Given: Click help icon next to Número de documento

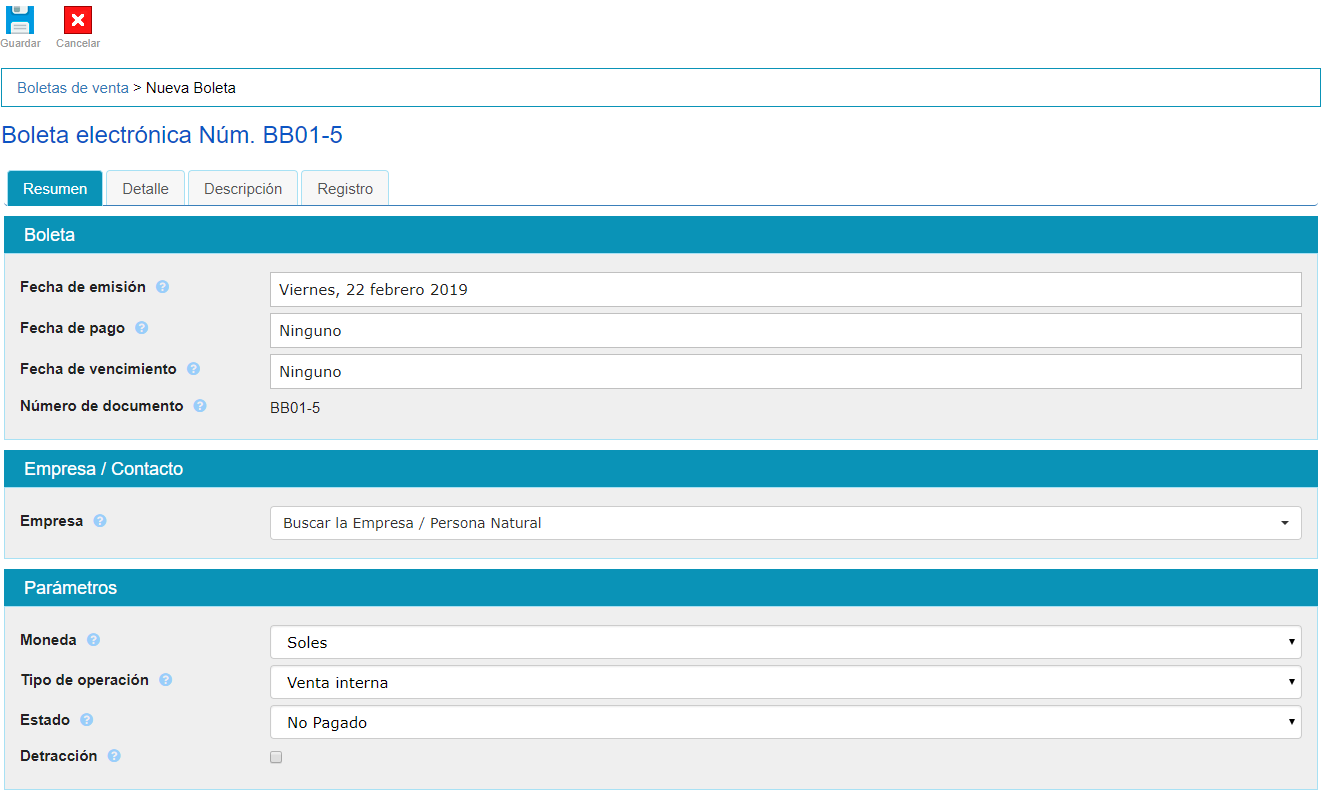Looking at the screenshot, I should click(x=200, y=406).
